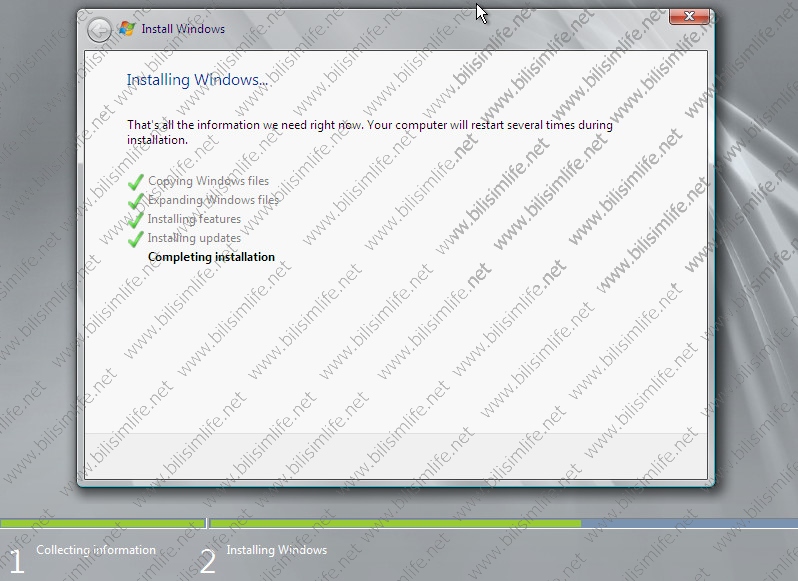
Task: Click the 'Installing Windows' stage label at bottom
Action: [x=277, y=550]
